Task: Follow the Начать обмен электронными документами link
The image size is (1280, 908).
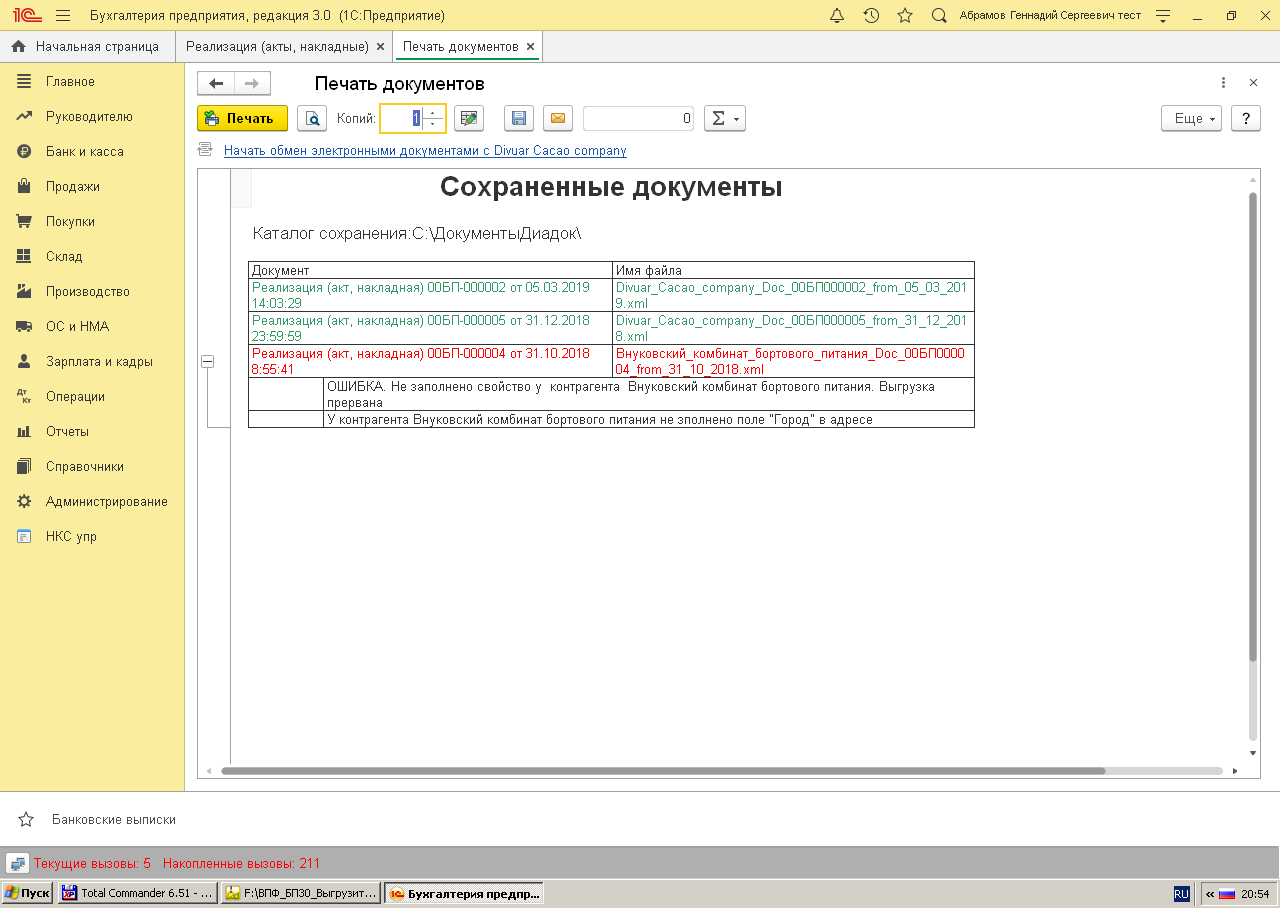Action: 425,150
